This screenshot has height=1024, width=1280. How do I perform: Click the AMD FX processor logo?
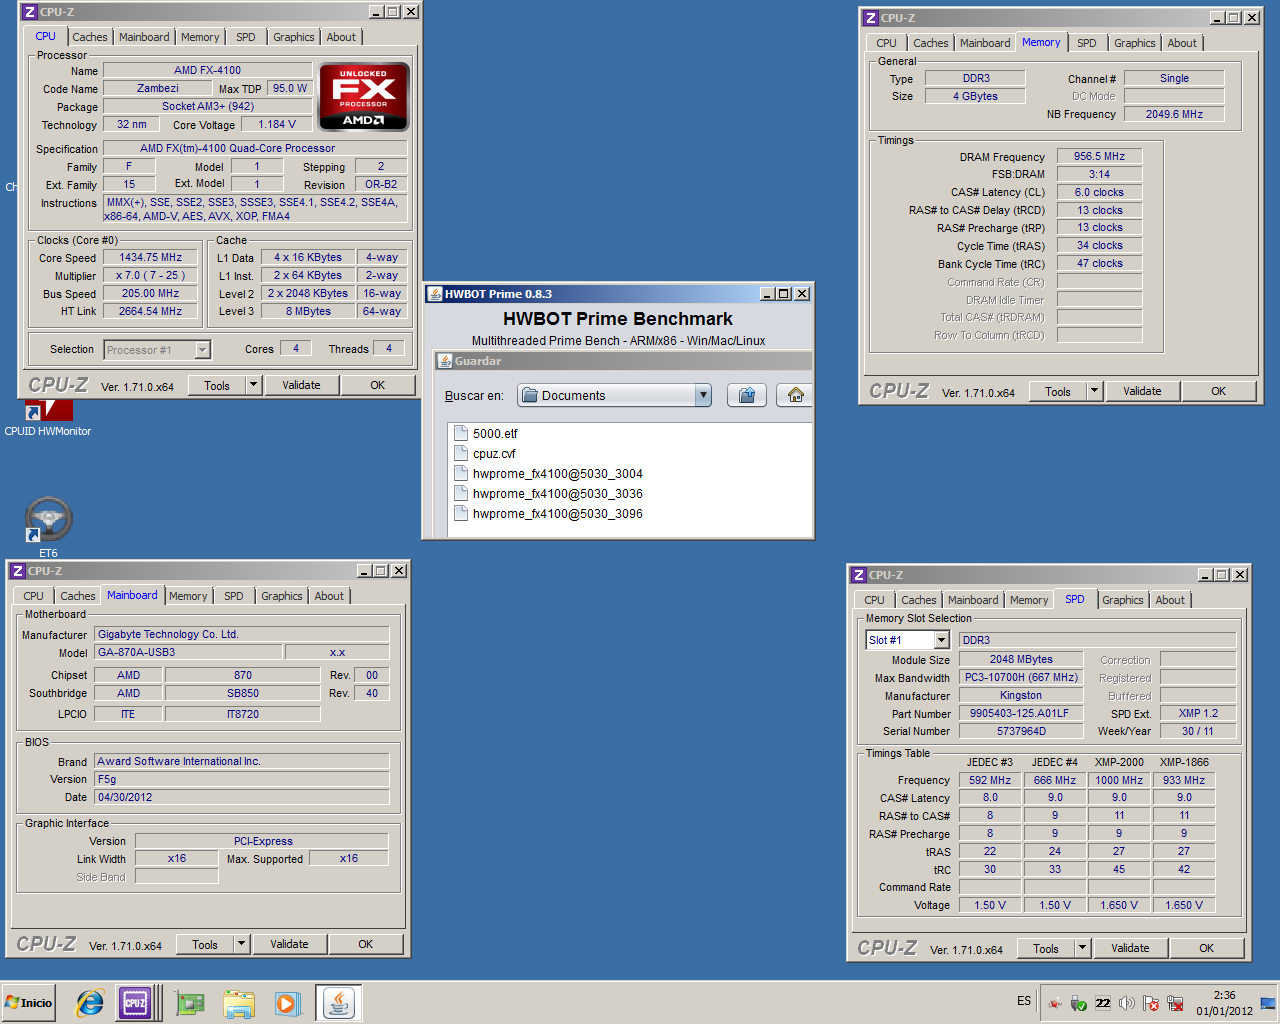click(x=364, y=97)
